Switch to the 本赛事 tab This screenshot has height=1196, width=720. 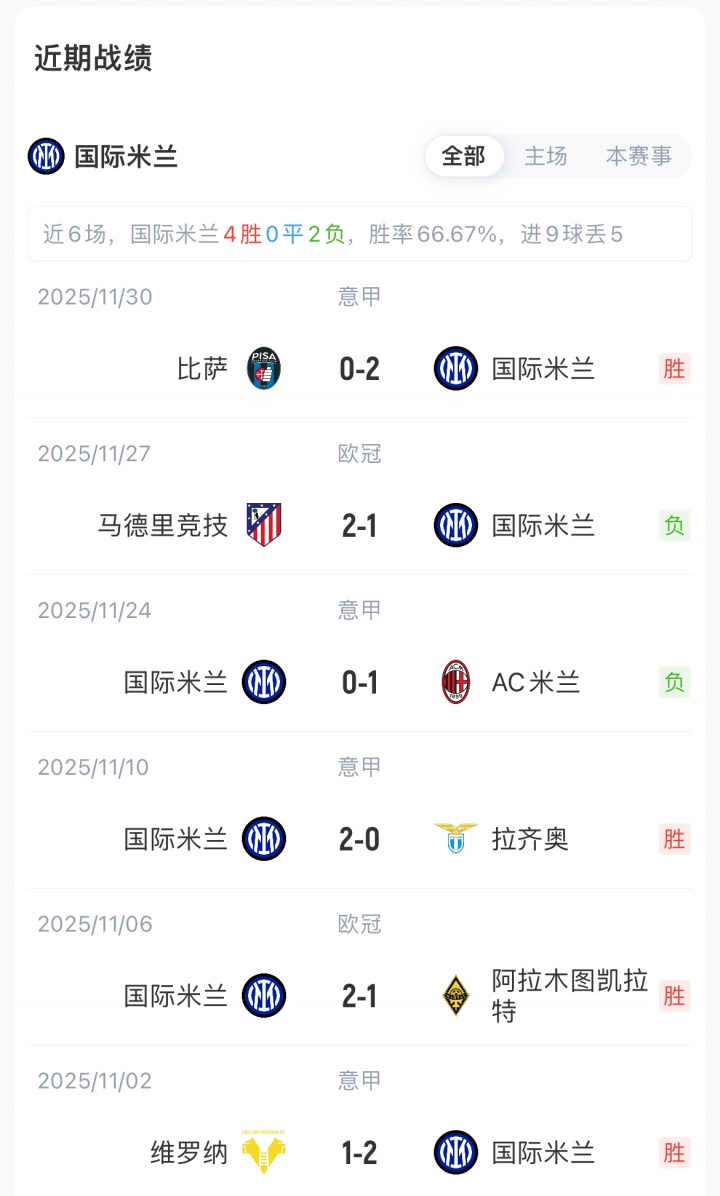(x=639, y=156)
